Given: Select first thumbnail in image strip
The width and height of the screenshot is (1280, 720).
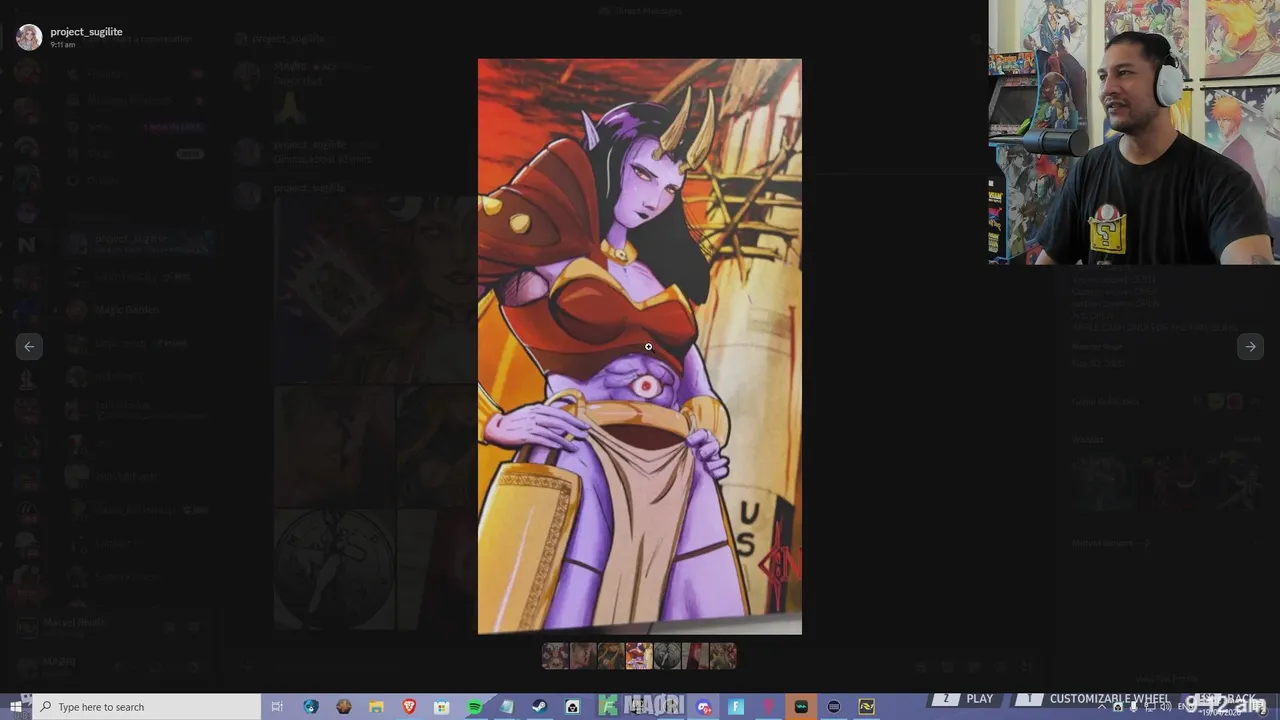Looking at the screenshot, I should tap(555, 656).
